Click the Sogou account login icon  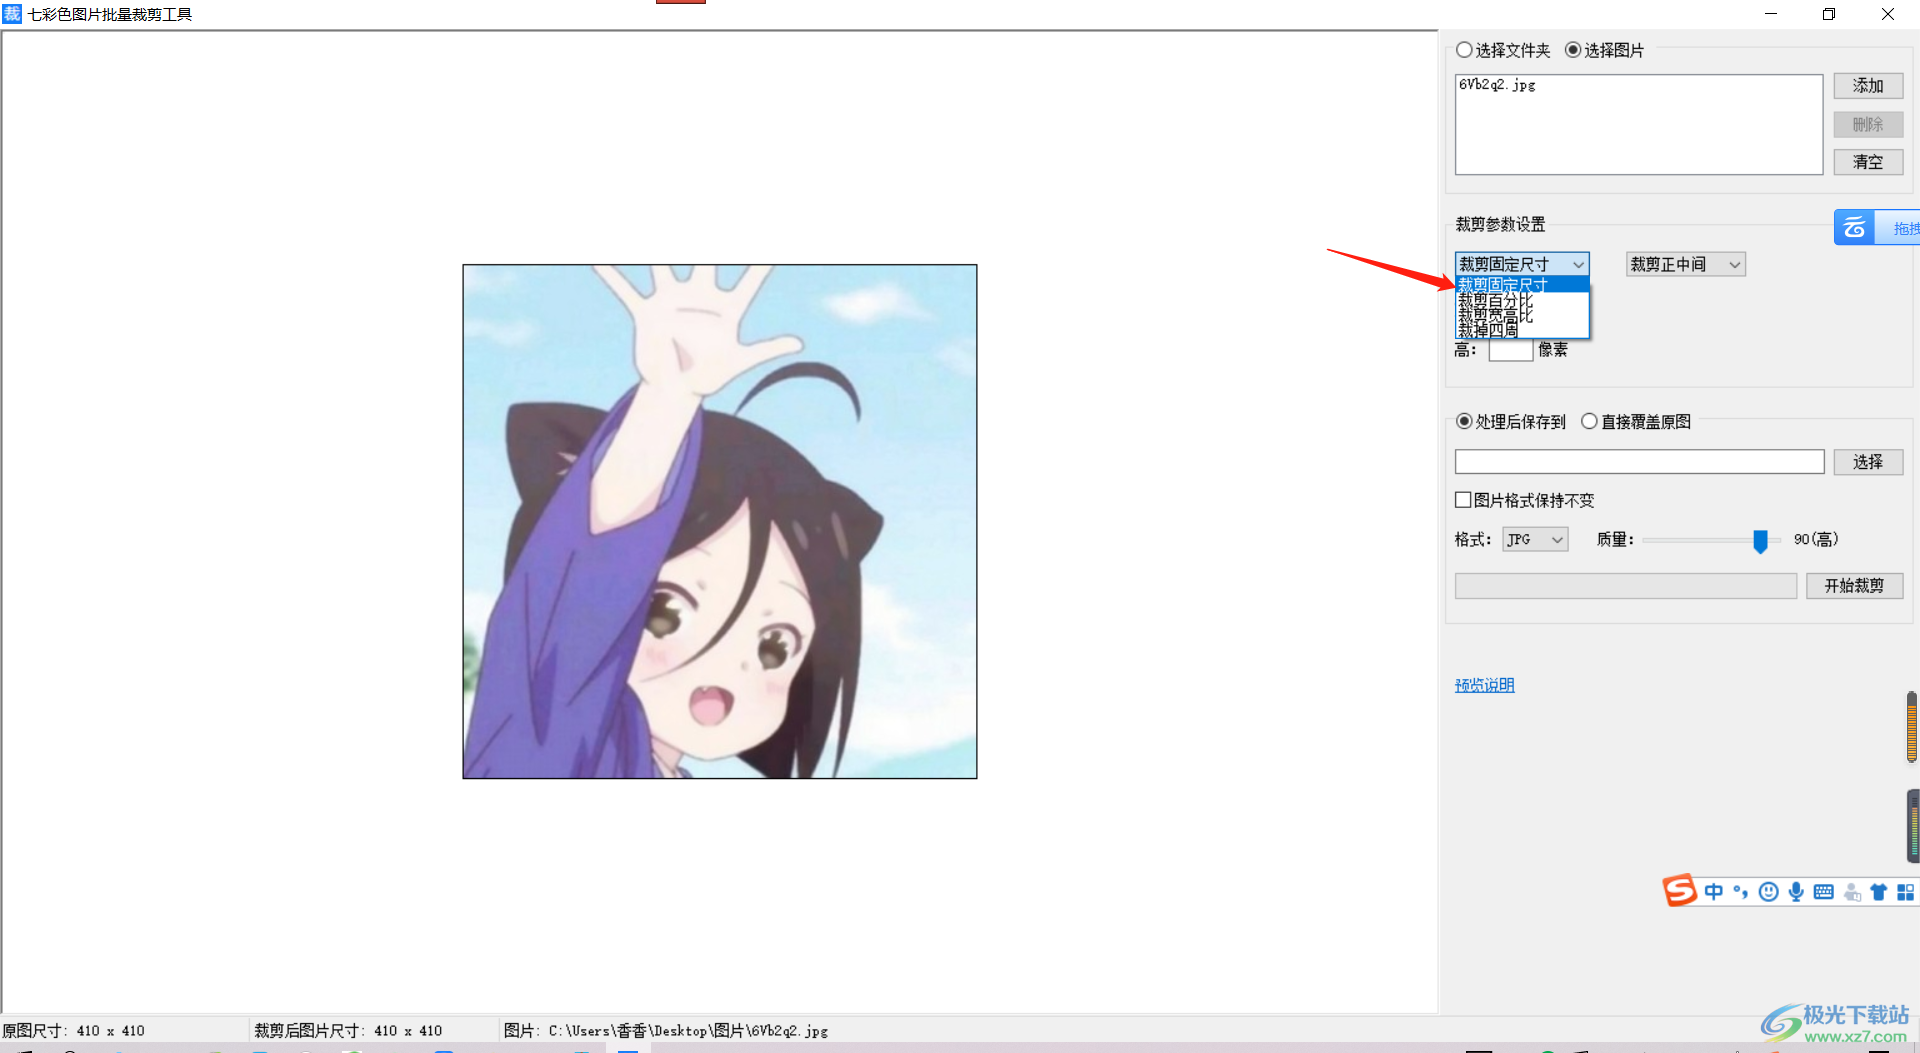pyautogui.click(x=1852, y=892)
